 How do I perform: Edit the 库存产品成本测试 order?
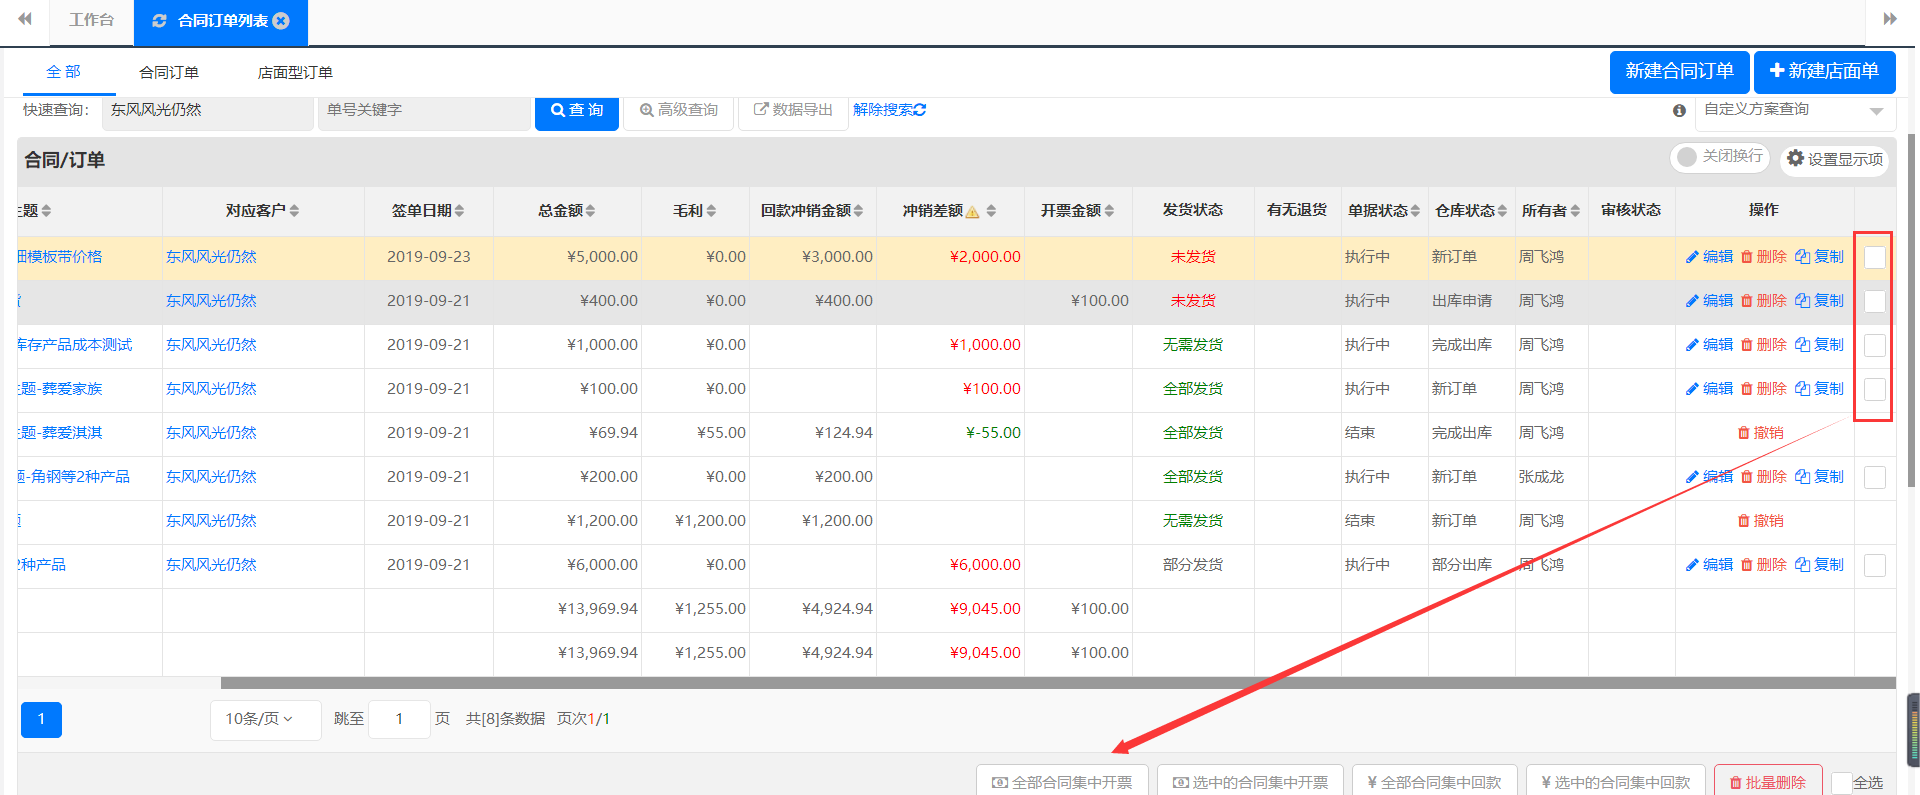(1710, 345)
